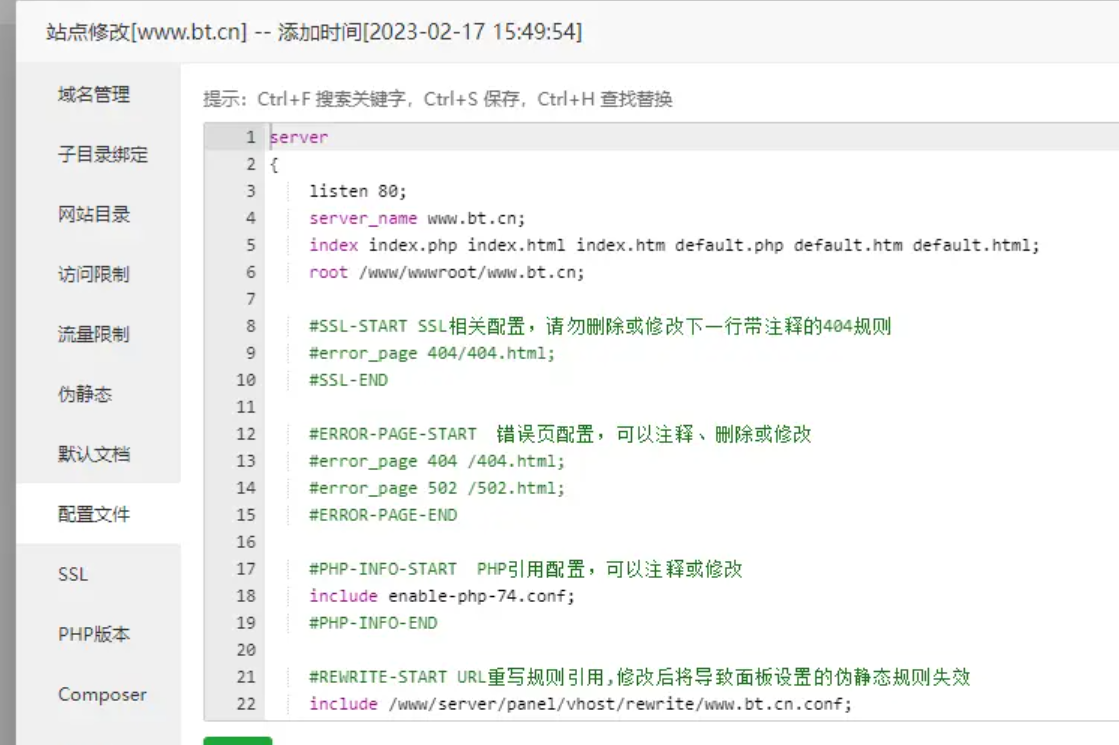Viewport: 1119px width, 745px height.
Task: Select the 网站目录 sidebar tab
Action: coord(94,215)
